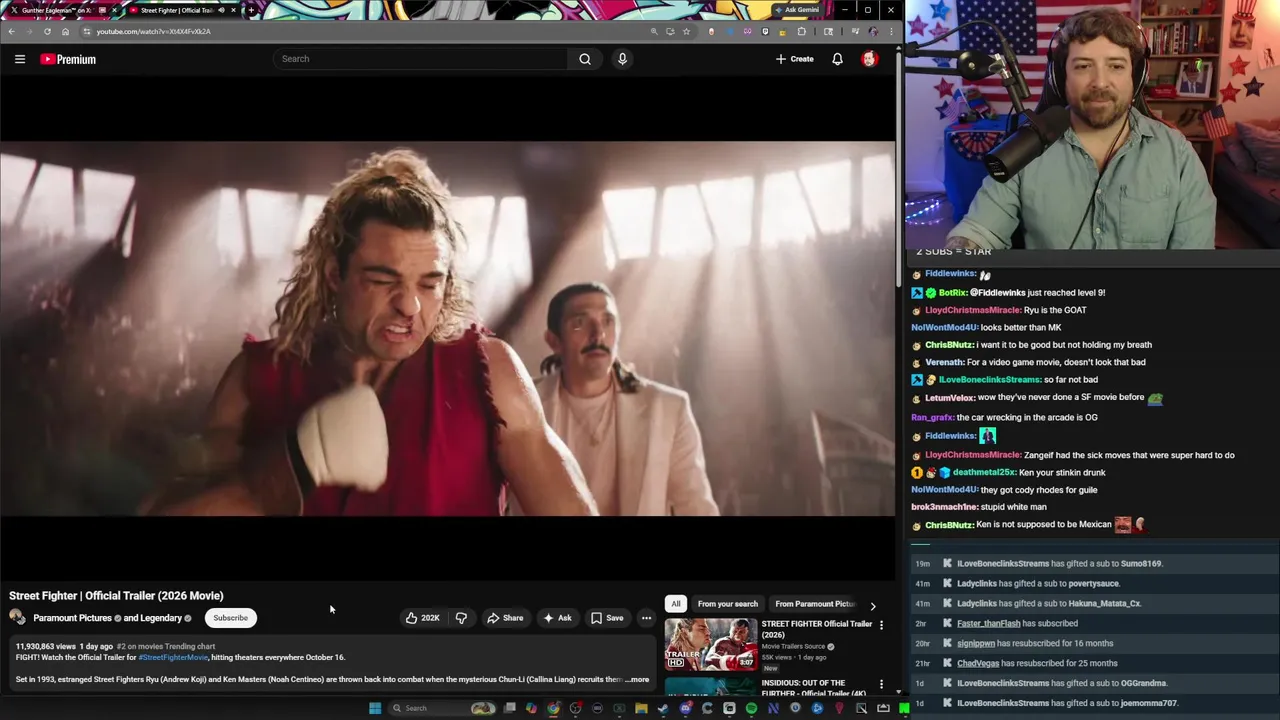1280x720 pixels.
Task: Show more chips with the right arrow
Action: pos(873,605)
